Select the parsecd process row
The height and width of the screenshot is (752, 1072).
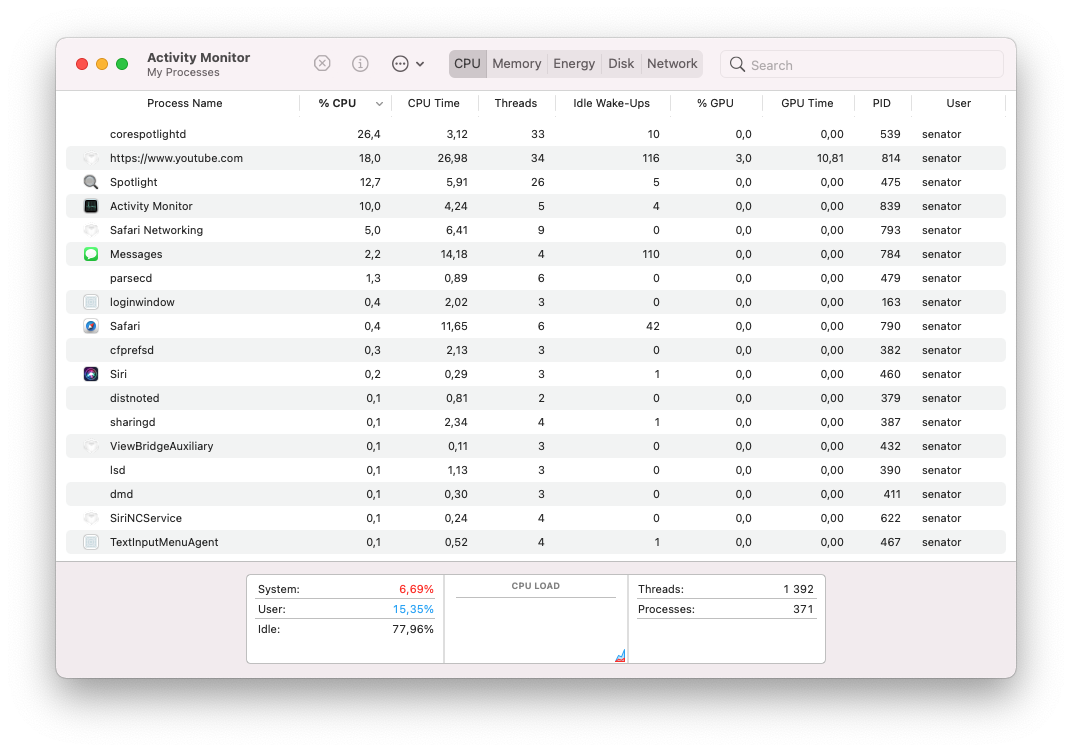click(536, 278)
